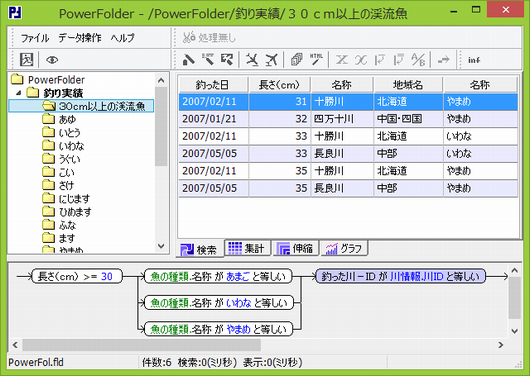The image size is (530, 376).
Task: Click the 四万十川 river cell
Action: click(x=342, y=119)
